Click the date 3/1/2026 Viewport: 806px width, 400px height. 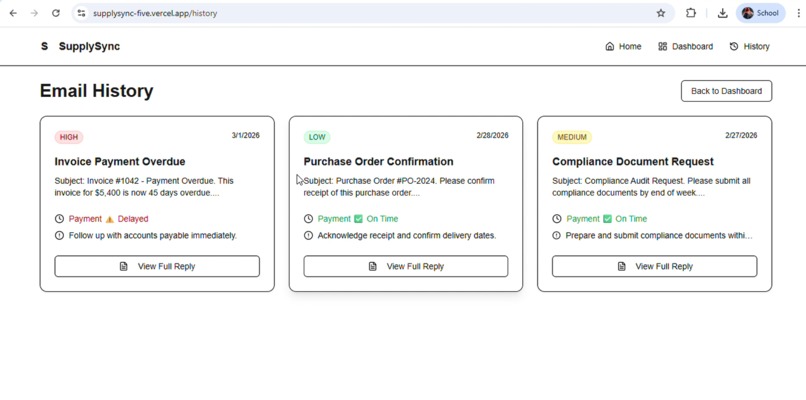point(246,136)
